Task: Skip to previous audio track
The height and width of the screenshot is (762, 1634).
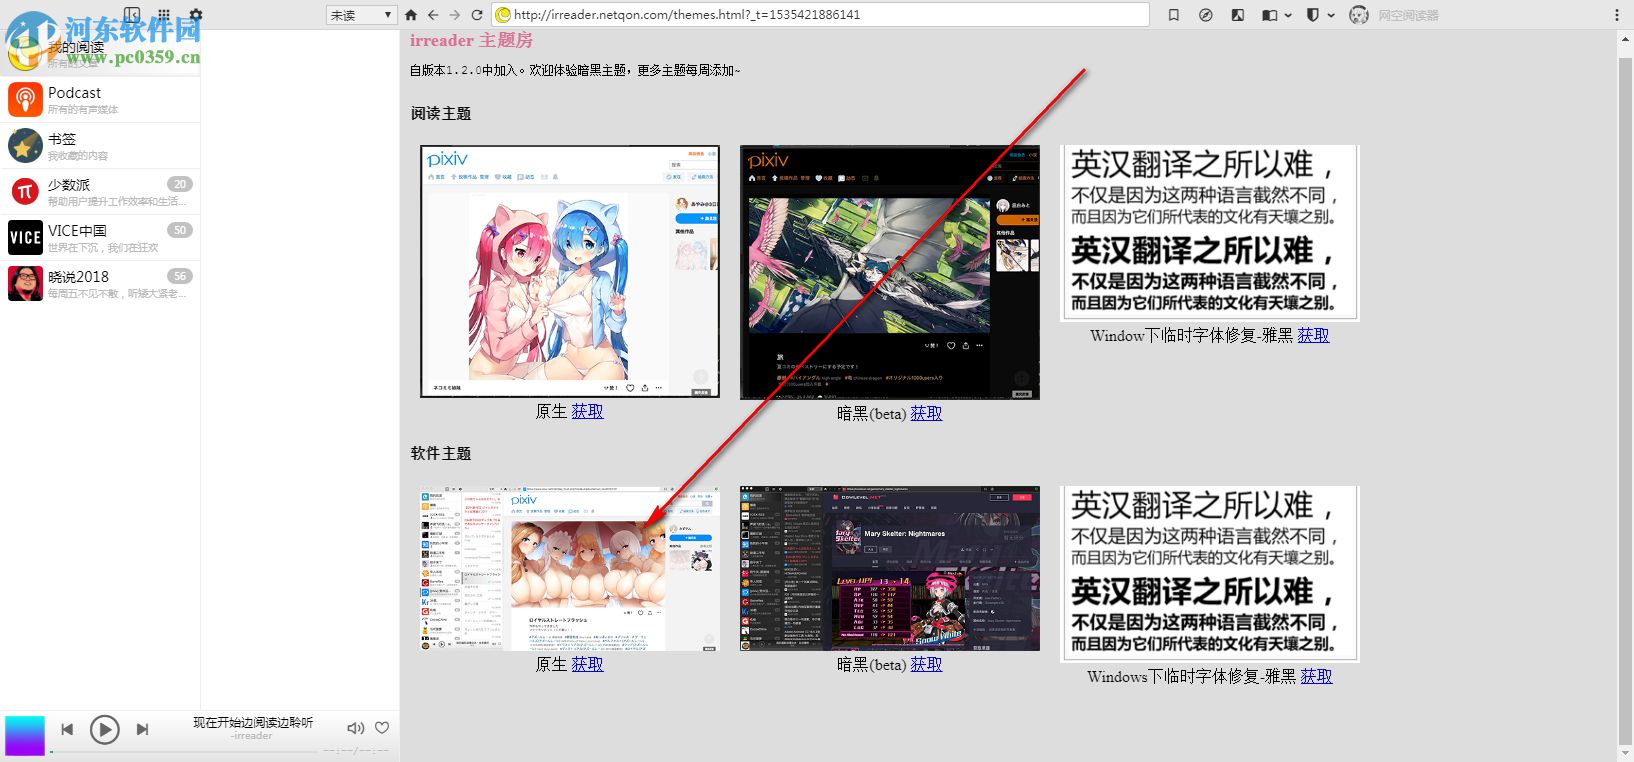Action: click(x=67, y=730)
